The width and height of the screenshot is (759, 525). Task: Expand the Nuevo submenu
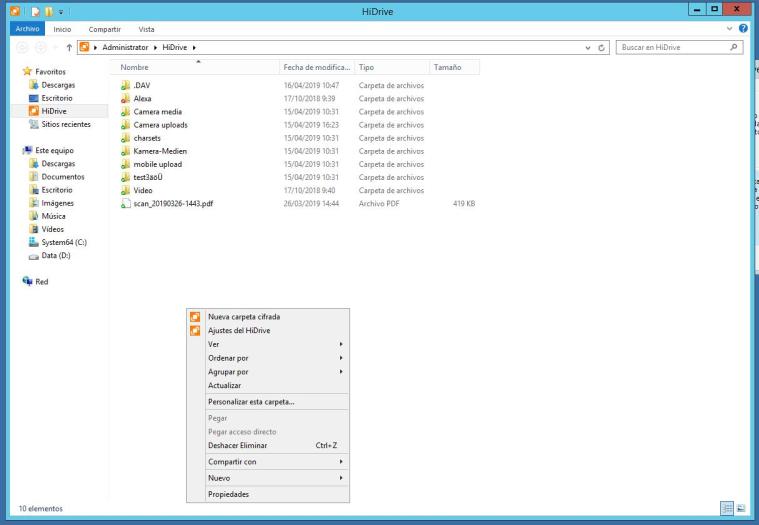click(x=341, y=478)
